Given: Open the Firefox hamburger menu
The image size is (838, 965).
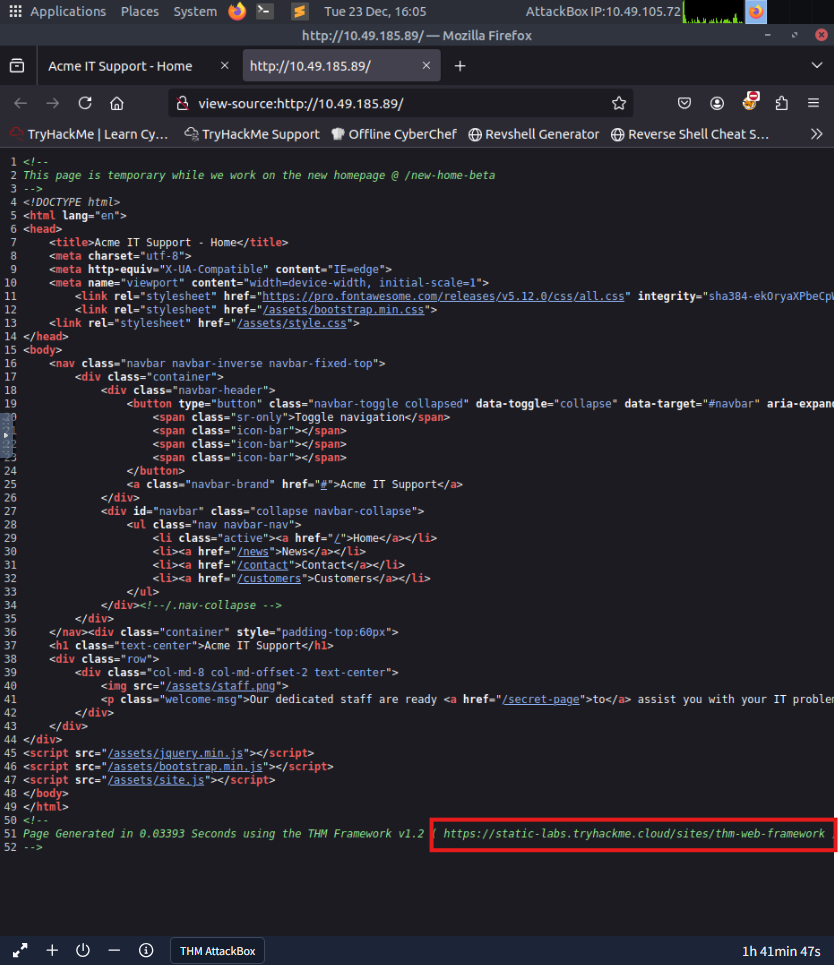Looking at the screenshot, I should click(x=813, y=103).
